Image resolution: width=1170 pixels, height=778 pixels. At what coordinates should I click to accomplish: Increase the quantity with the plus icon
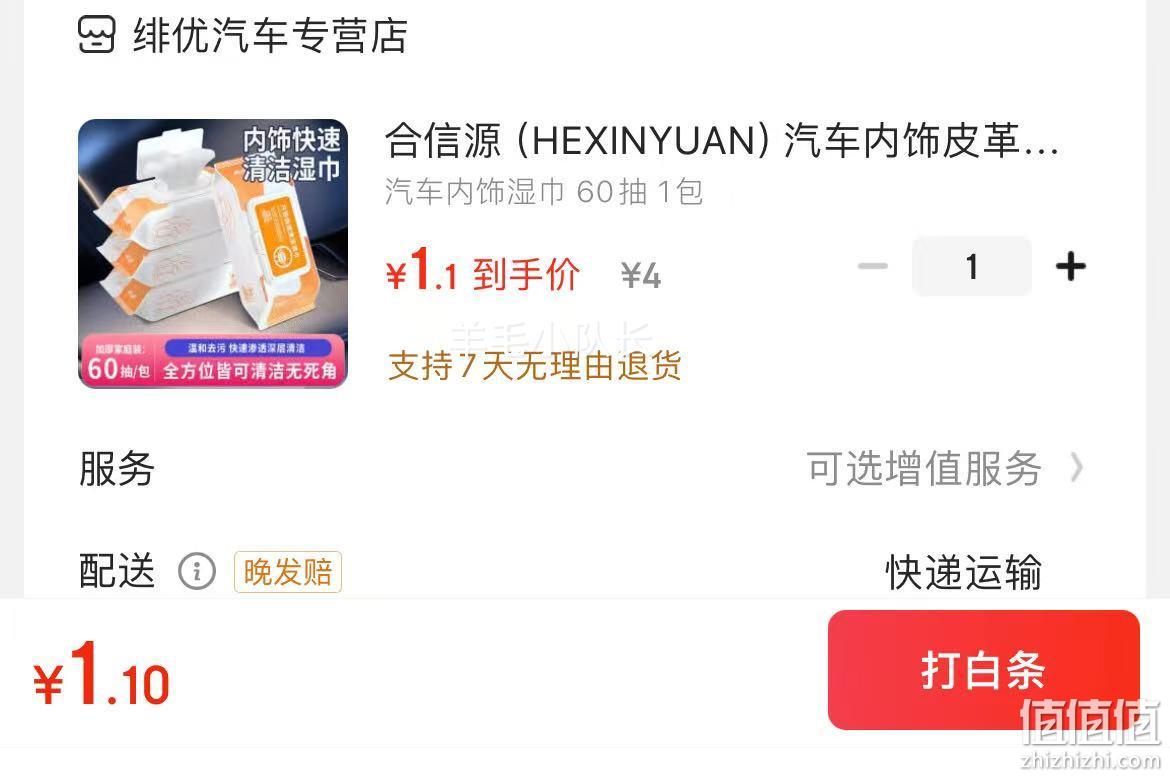tap(1071, 266)
